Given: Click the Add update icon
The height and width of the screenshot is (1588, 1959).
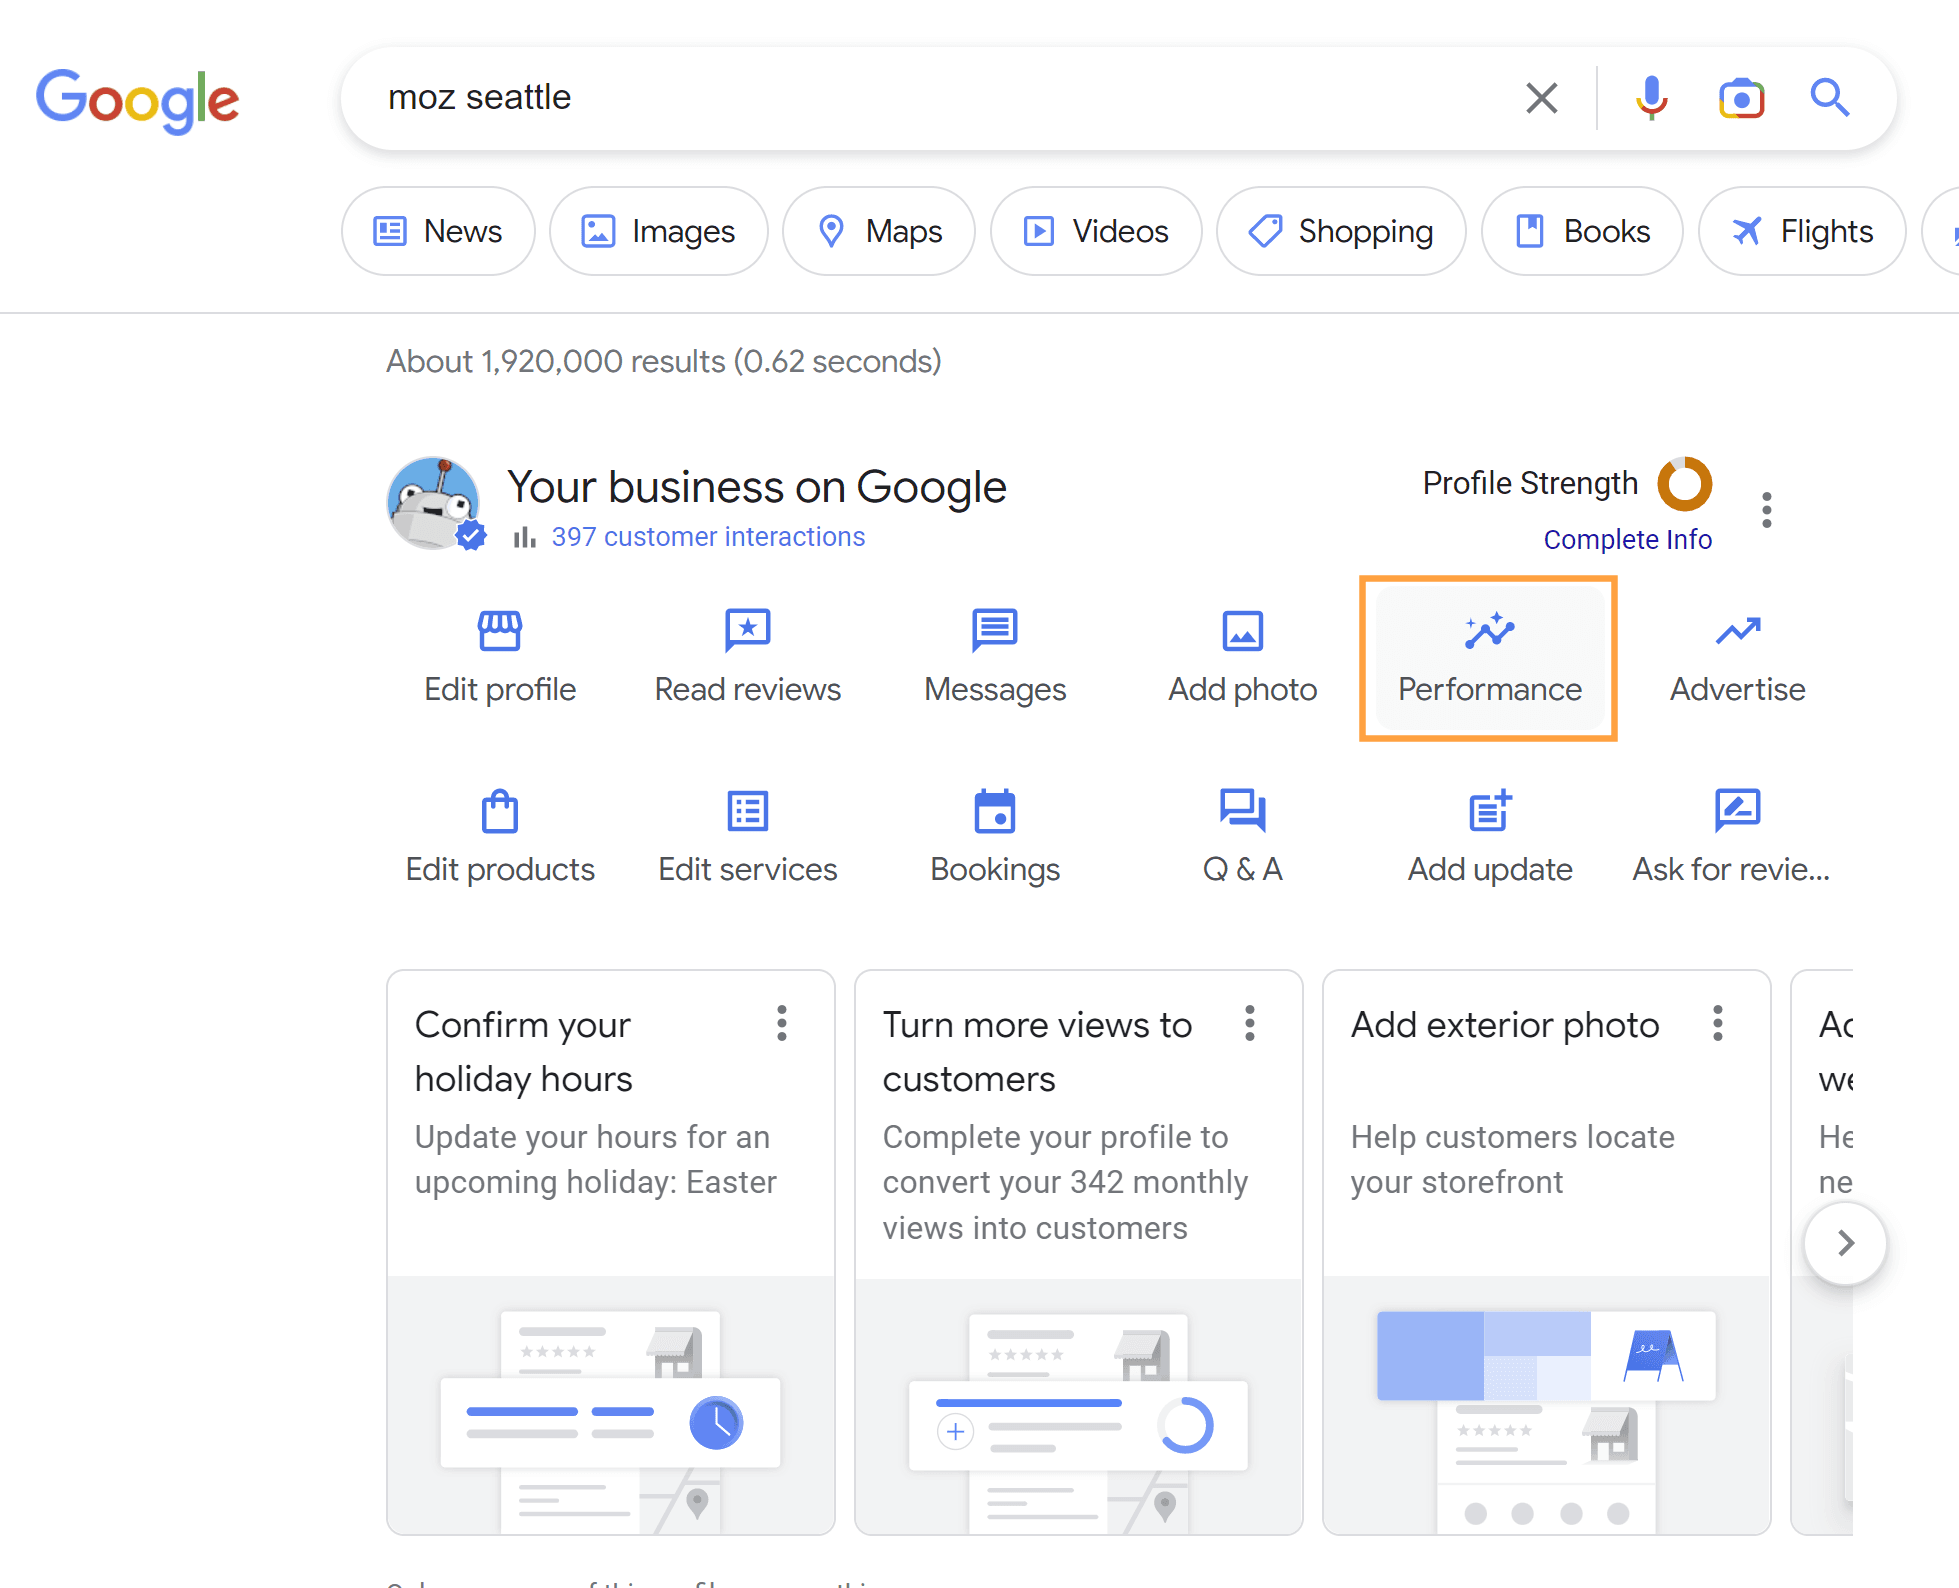Looking at the screenshot, I should pyautogui.click(x=1489, y=811).
